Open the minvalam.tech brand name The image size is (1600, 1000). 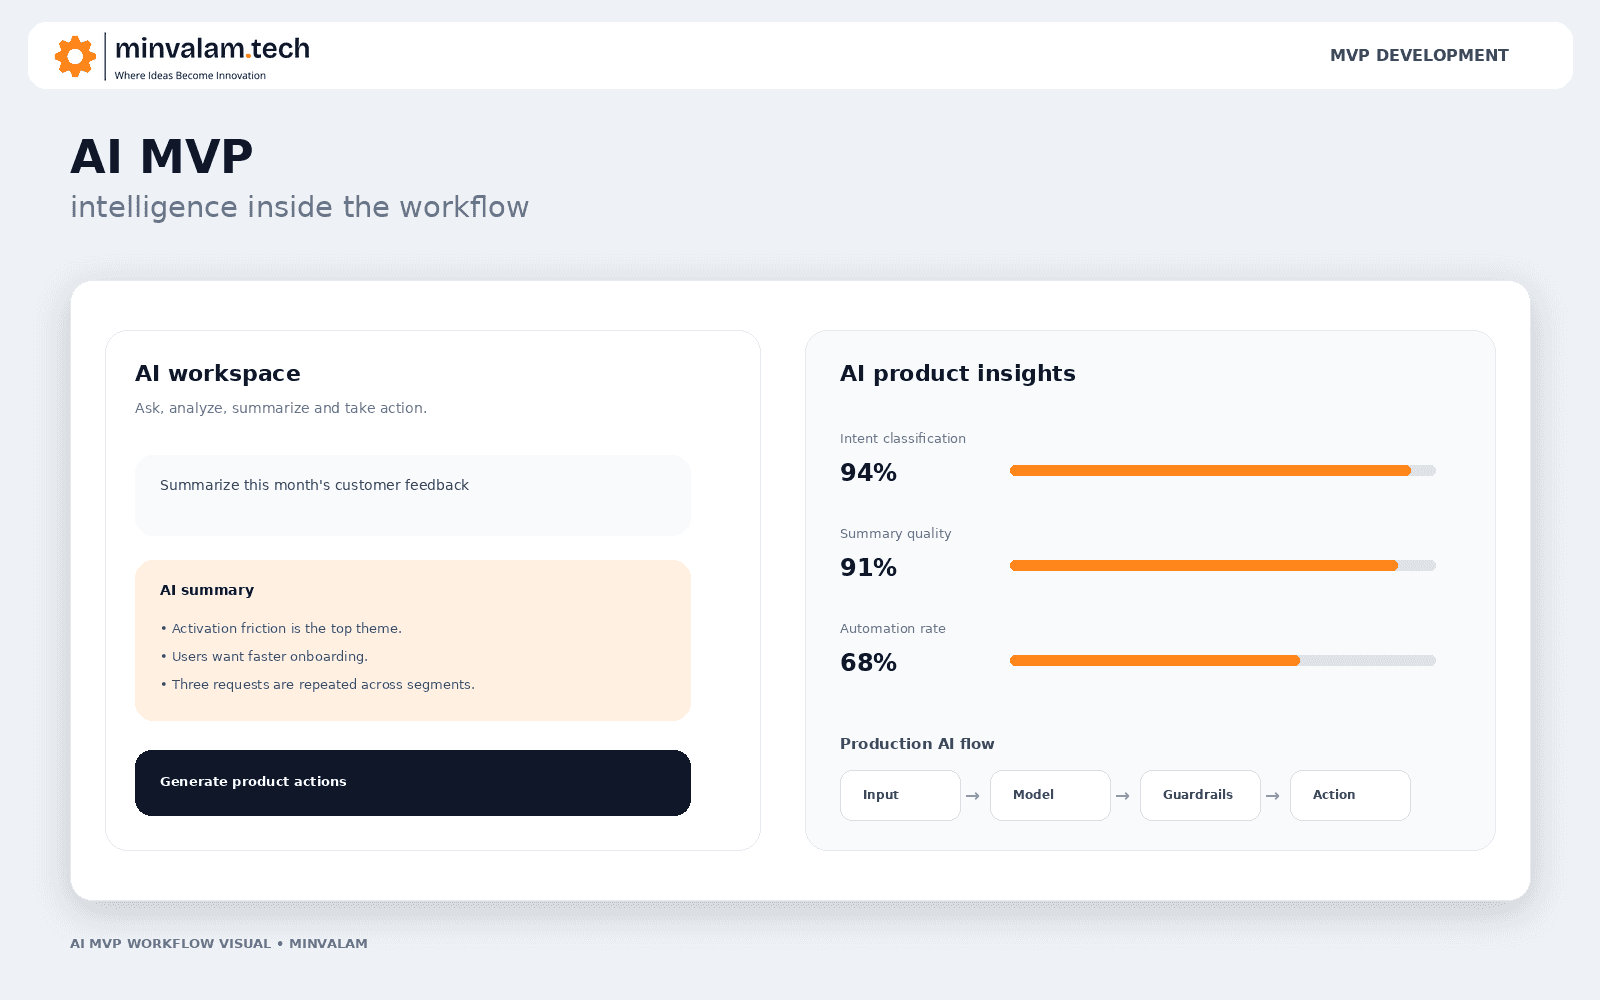(212, 48)
